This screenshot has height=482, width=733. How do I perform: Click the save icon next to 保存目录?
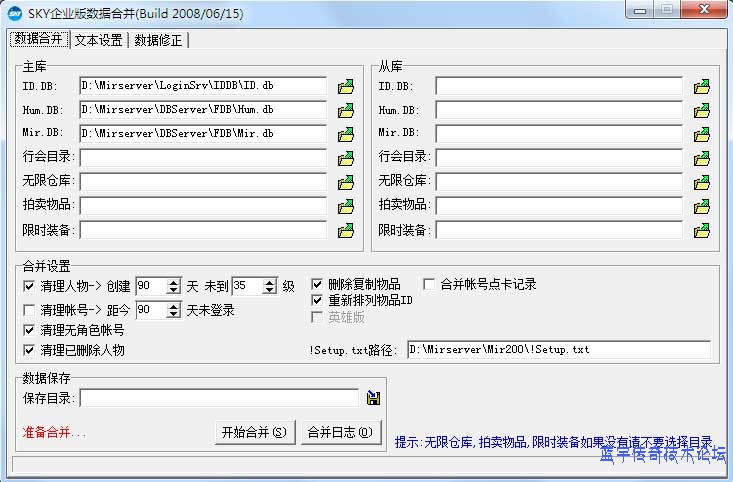point(373,398)
